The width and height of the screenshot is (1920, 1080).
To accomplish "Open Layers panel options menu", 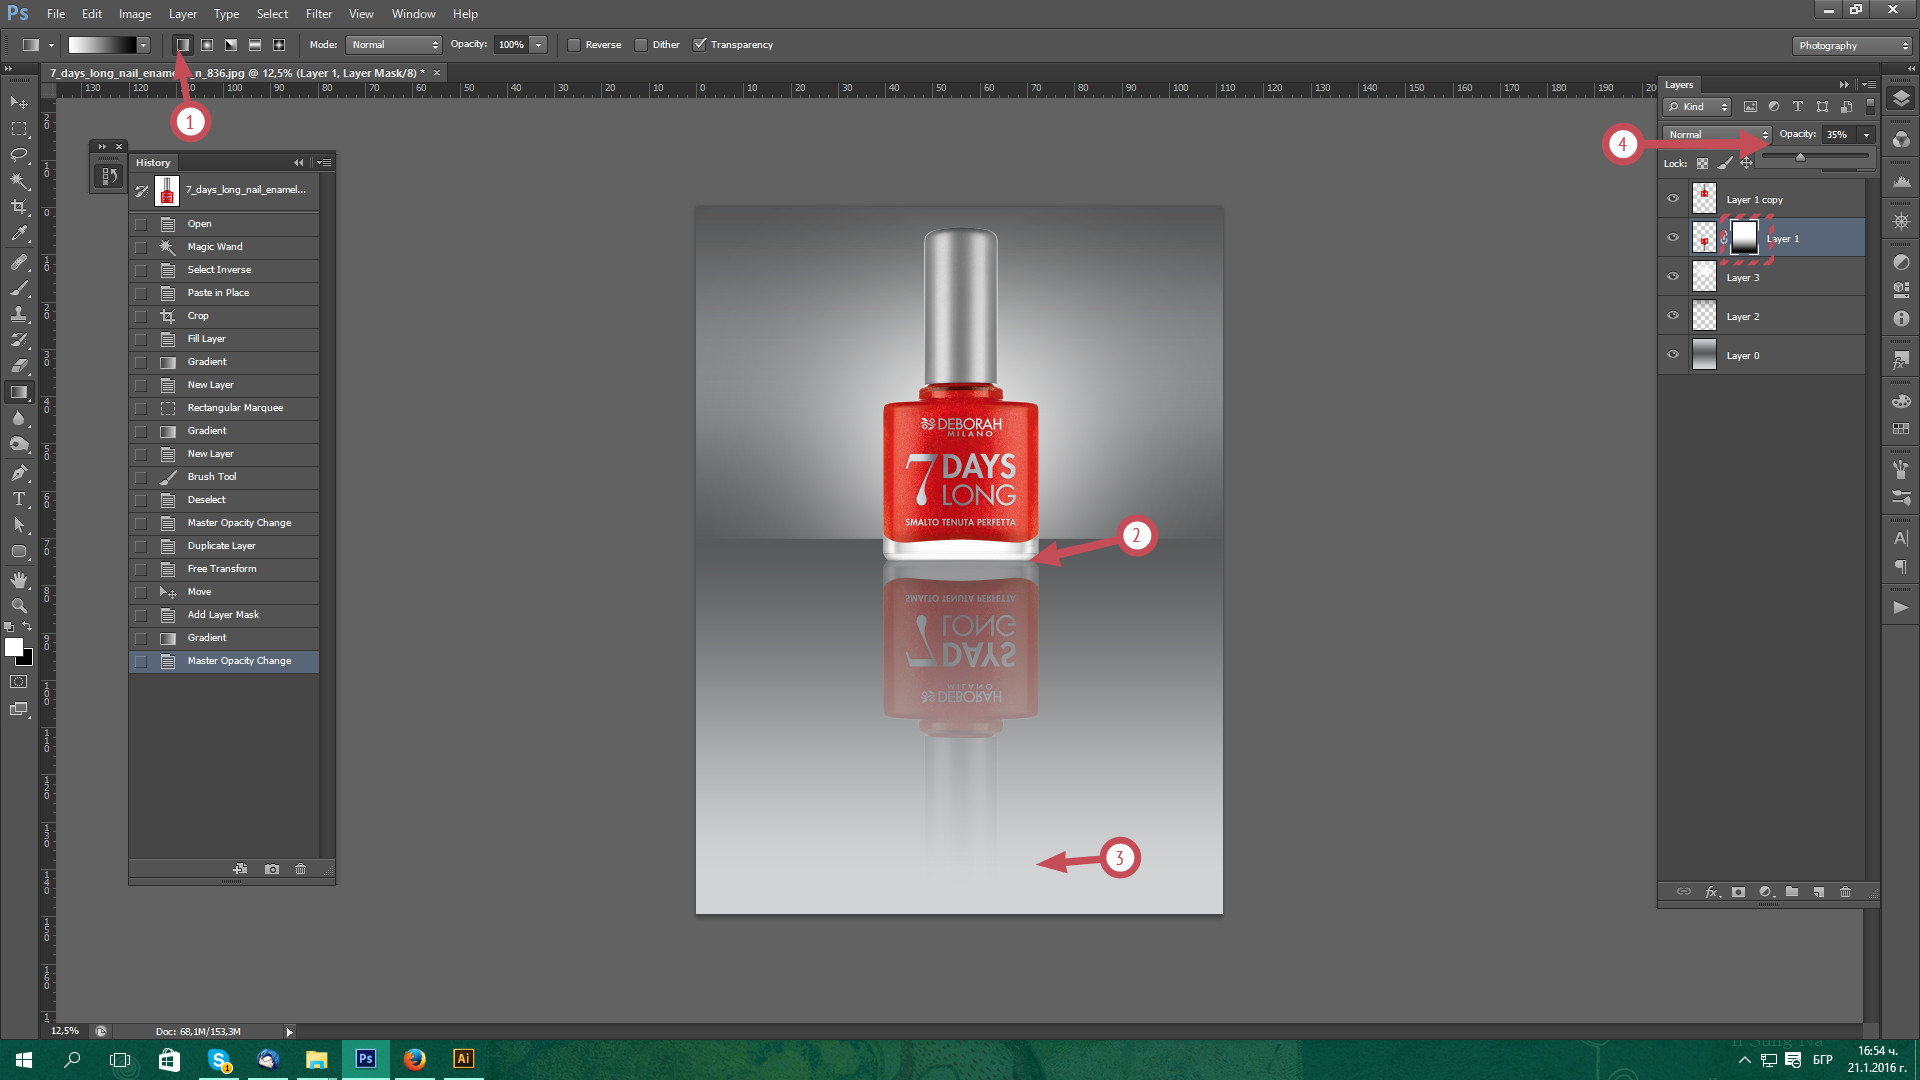I will (1868, 85).
